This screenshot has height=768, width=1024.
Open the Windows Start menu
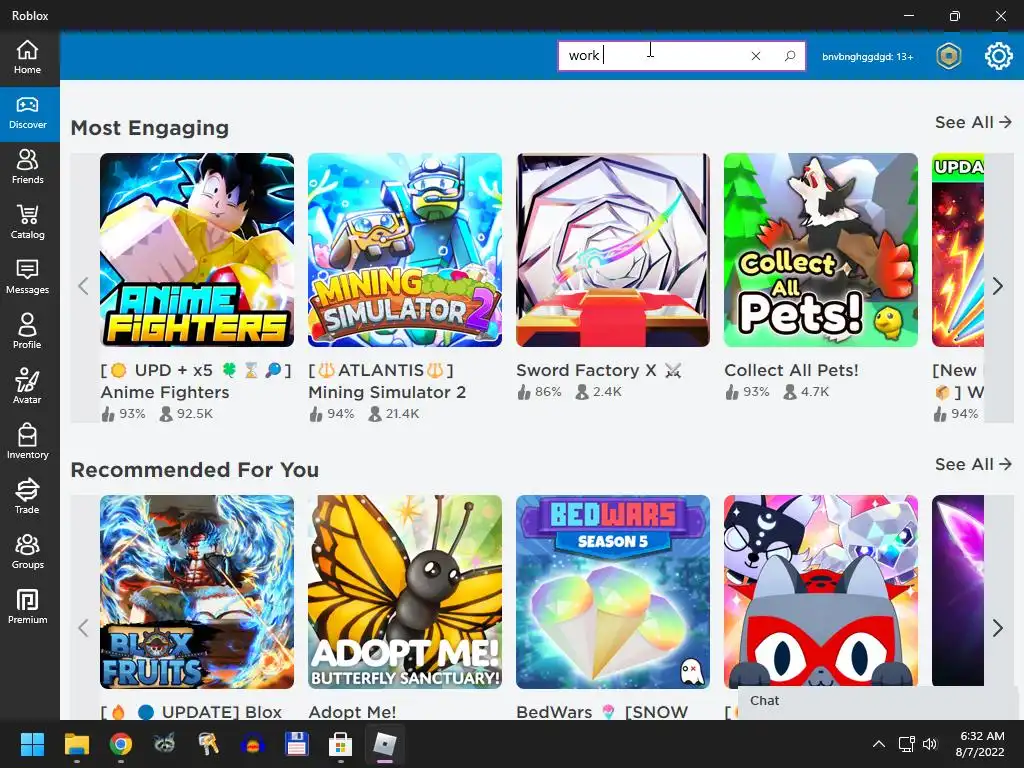[32, 744]
